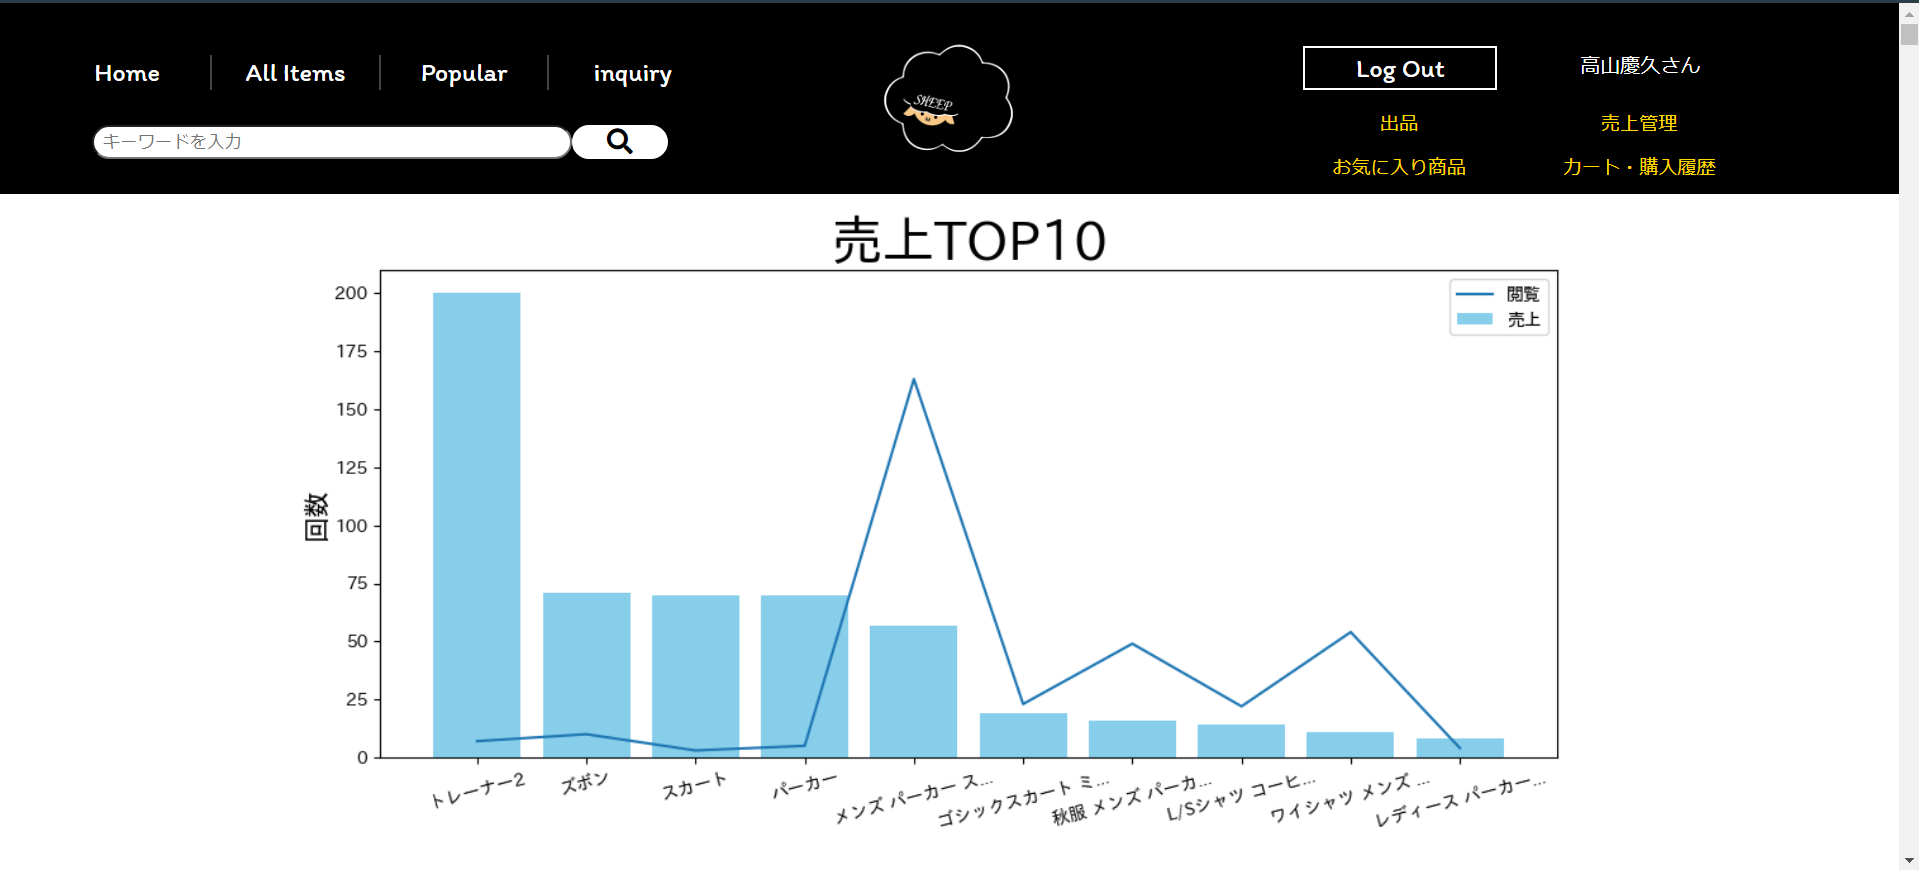This screenshot has height=870, width=1919.
Task: Open the 出品 listing link
Action: [x=1398, y=123]
